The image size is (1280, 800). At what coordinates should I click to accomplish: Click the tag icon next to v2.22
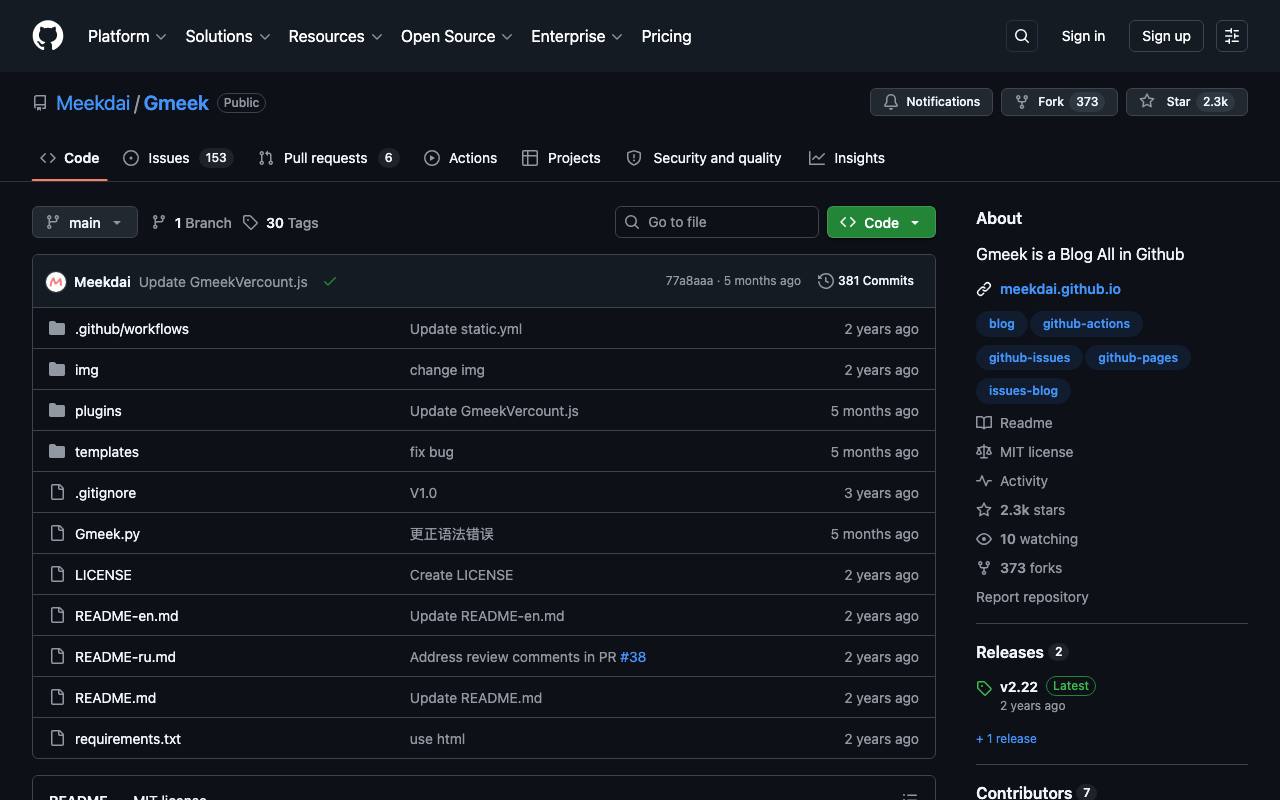pos(984,687)
